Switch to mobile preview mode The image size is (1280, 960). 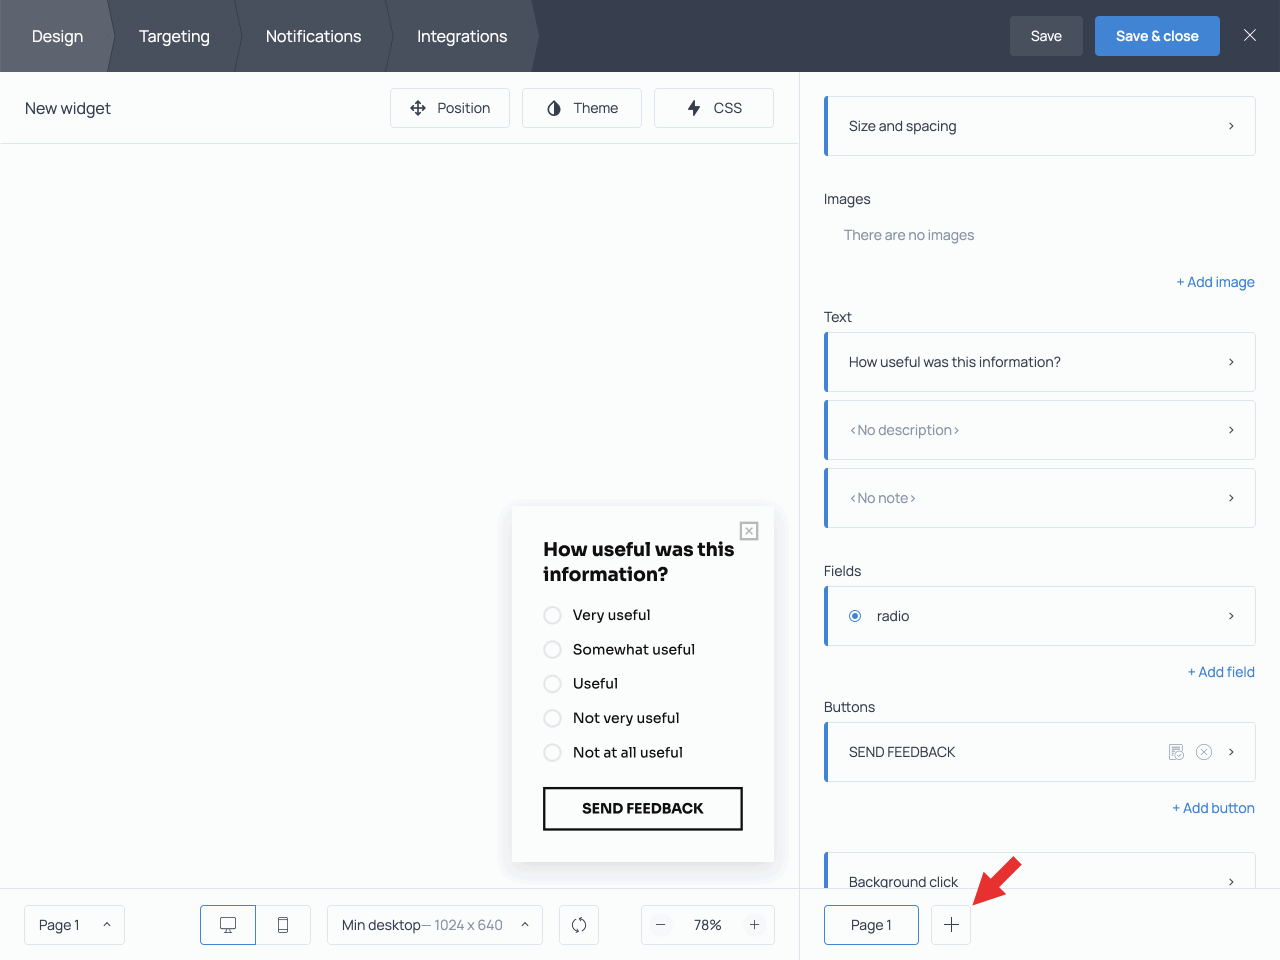[283, 925]
